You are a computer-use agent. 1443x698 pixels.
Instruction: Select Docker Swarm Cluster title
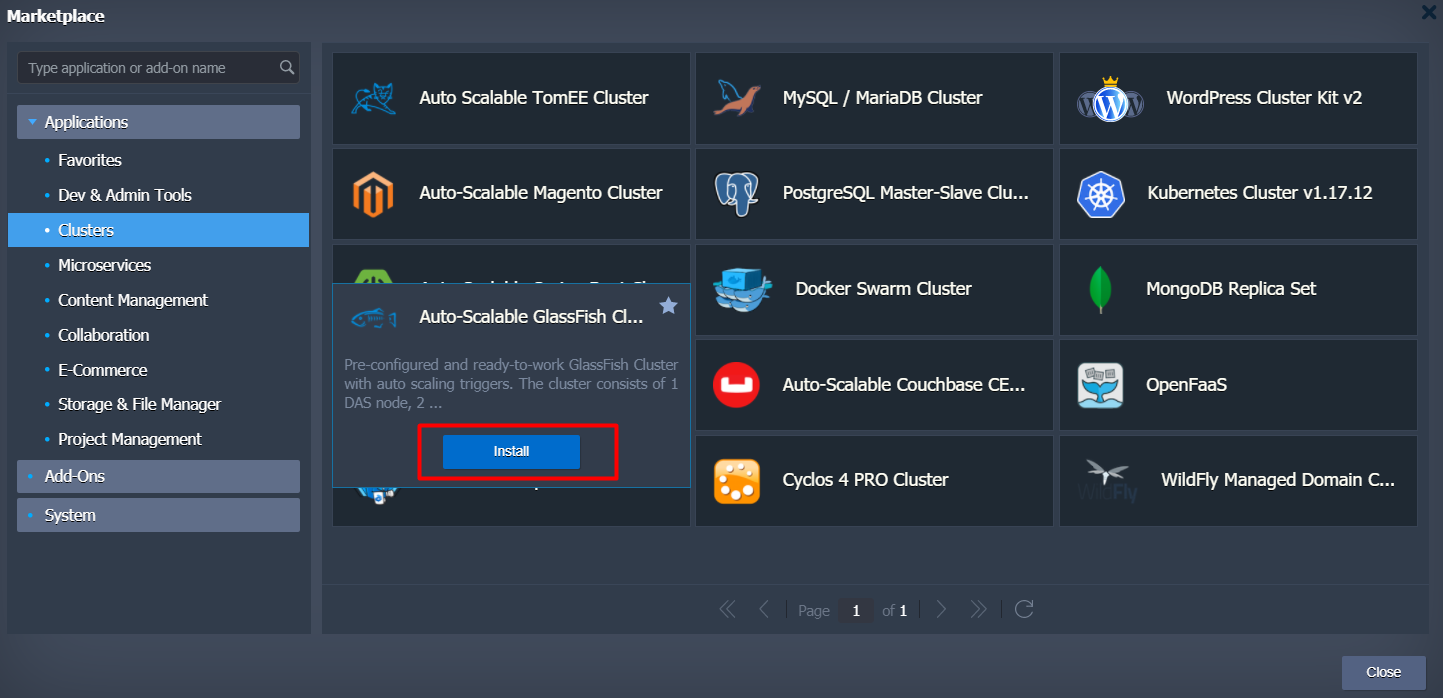coord(883,289)
